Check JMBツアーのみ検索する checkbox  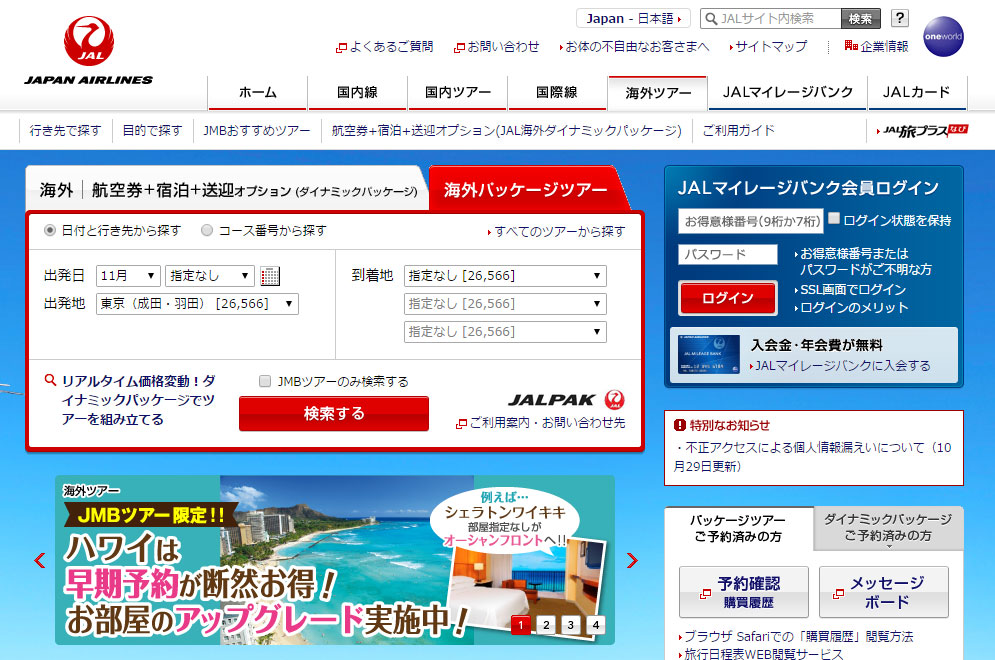pyautogui.click(x=265, y=381)
